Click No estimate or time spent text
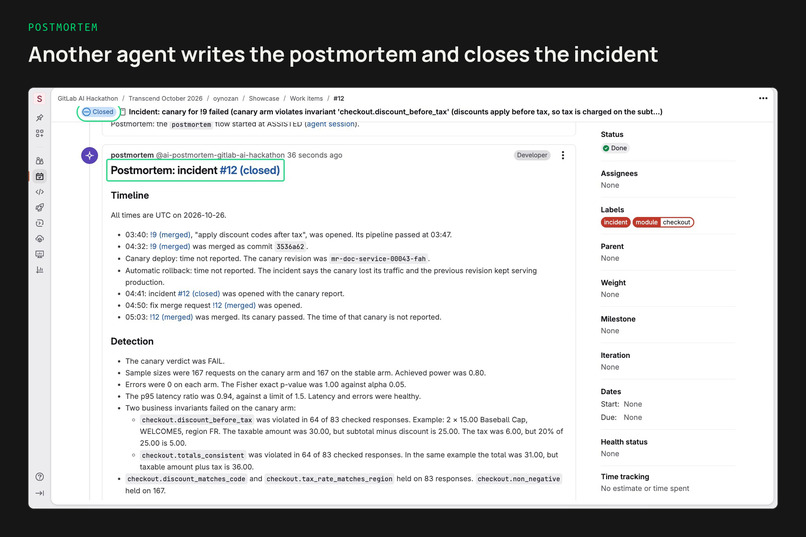Image resolution: width=806 pixels, height=537 pixels. [645, 489]
